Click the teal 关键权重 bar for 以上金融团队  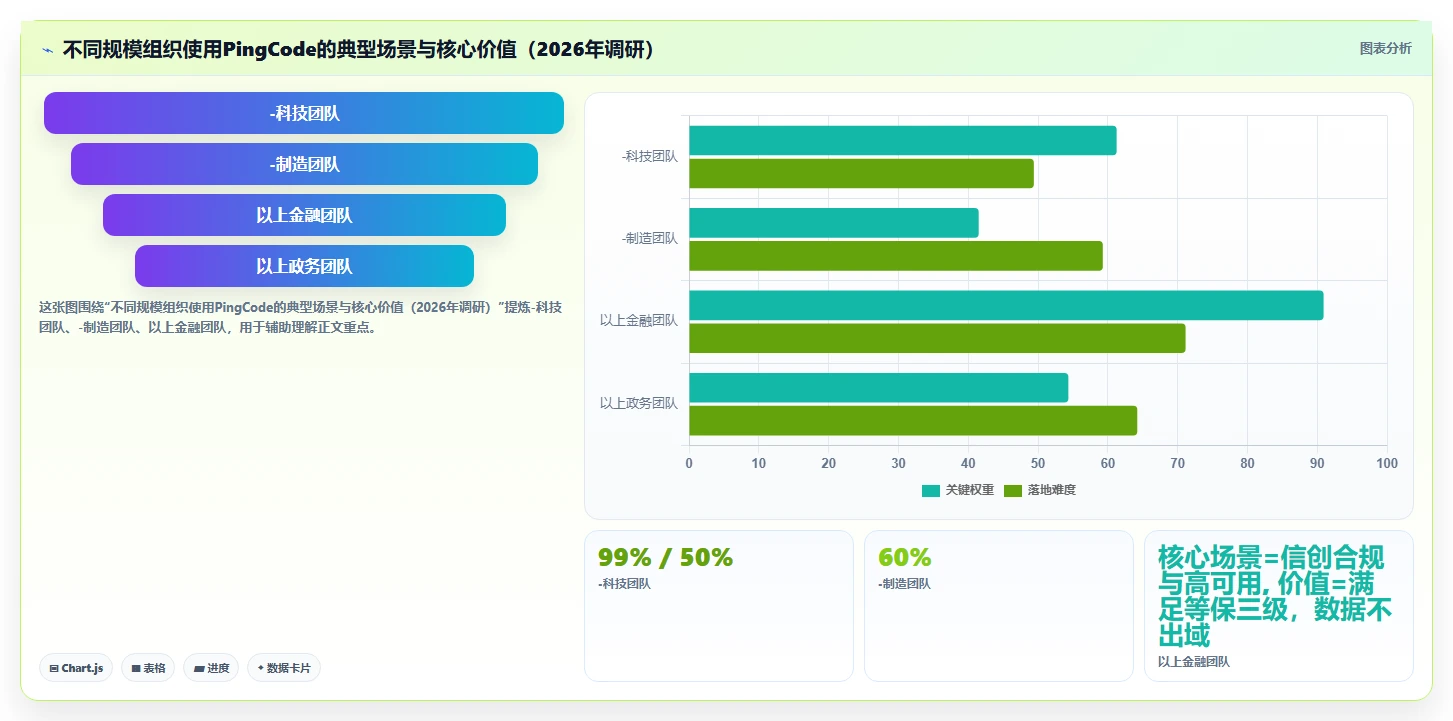coord(1006,305)
